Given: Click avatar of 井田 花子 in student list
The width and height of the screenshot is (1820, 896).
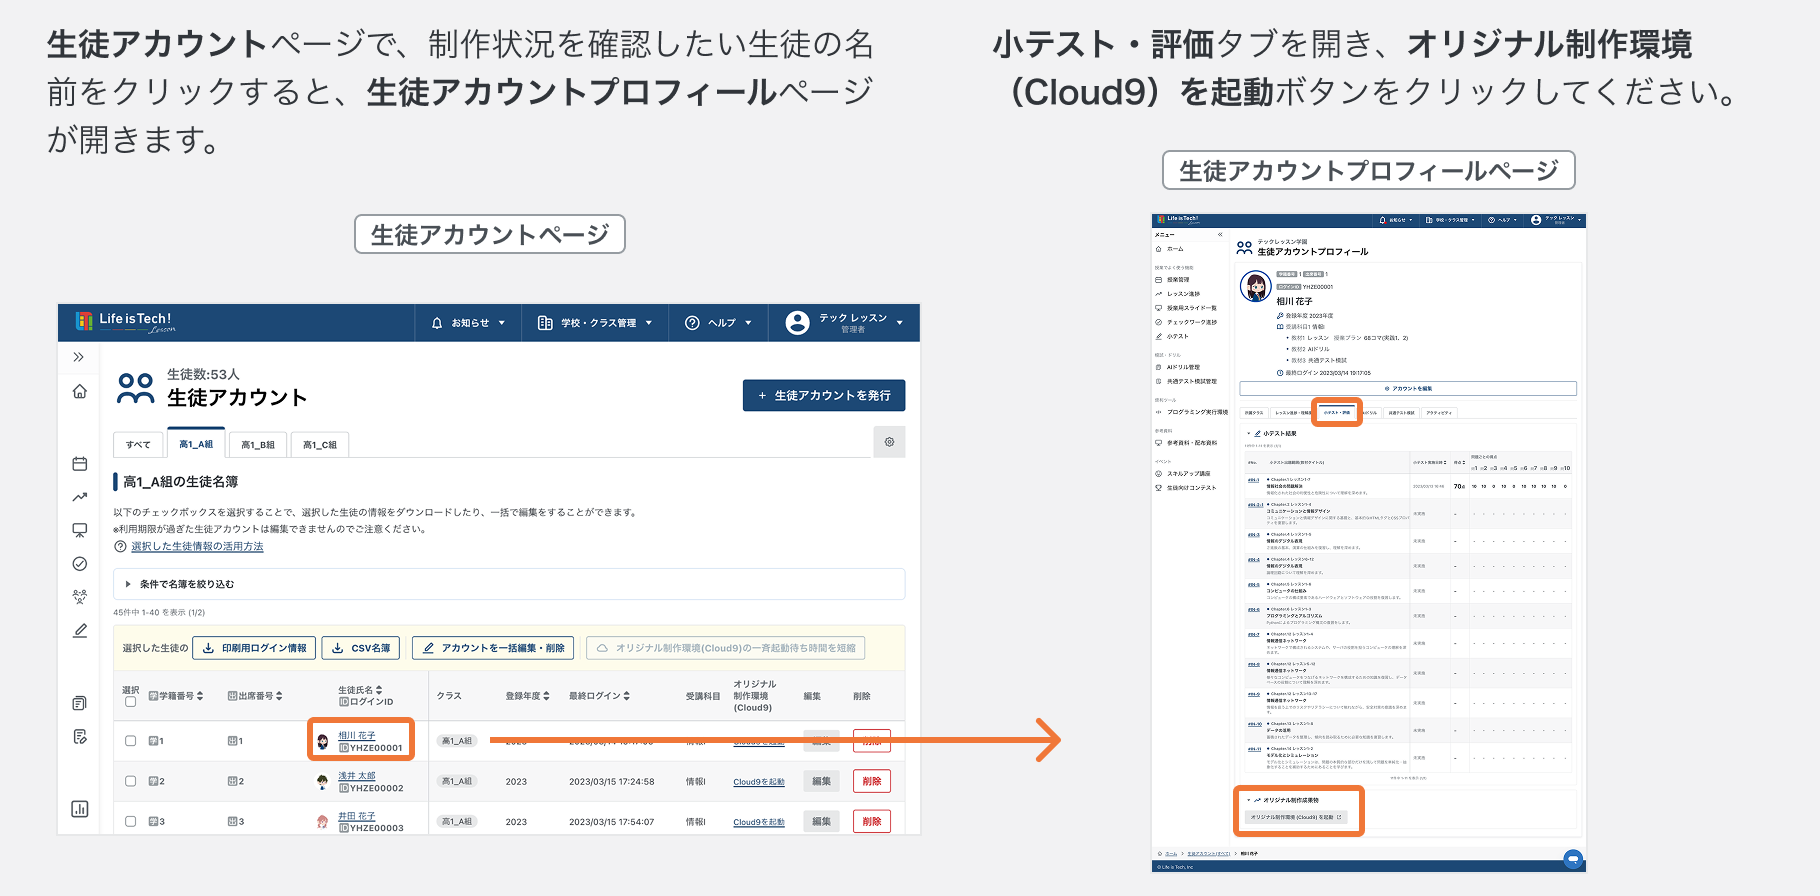Looking at the screenshot, I should (323, 822).
